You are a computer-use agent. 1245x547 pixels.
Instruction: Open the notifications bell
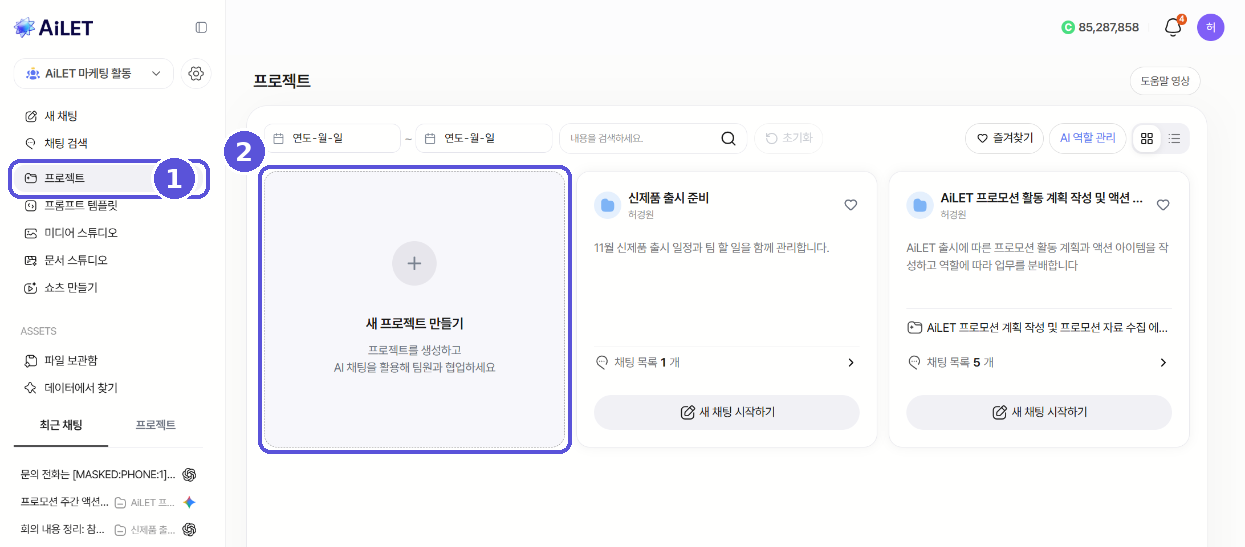pos(1173,27)
